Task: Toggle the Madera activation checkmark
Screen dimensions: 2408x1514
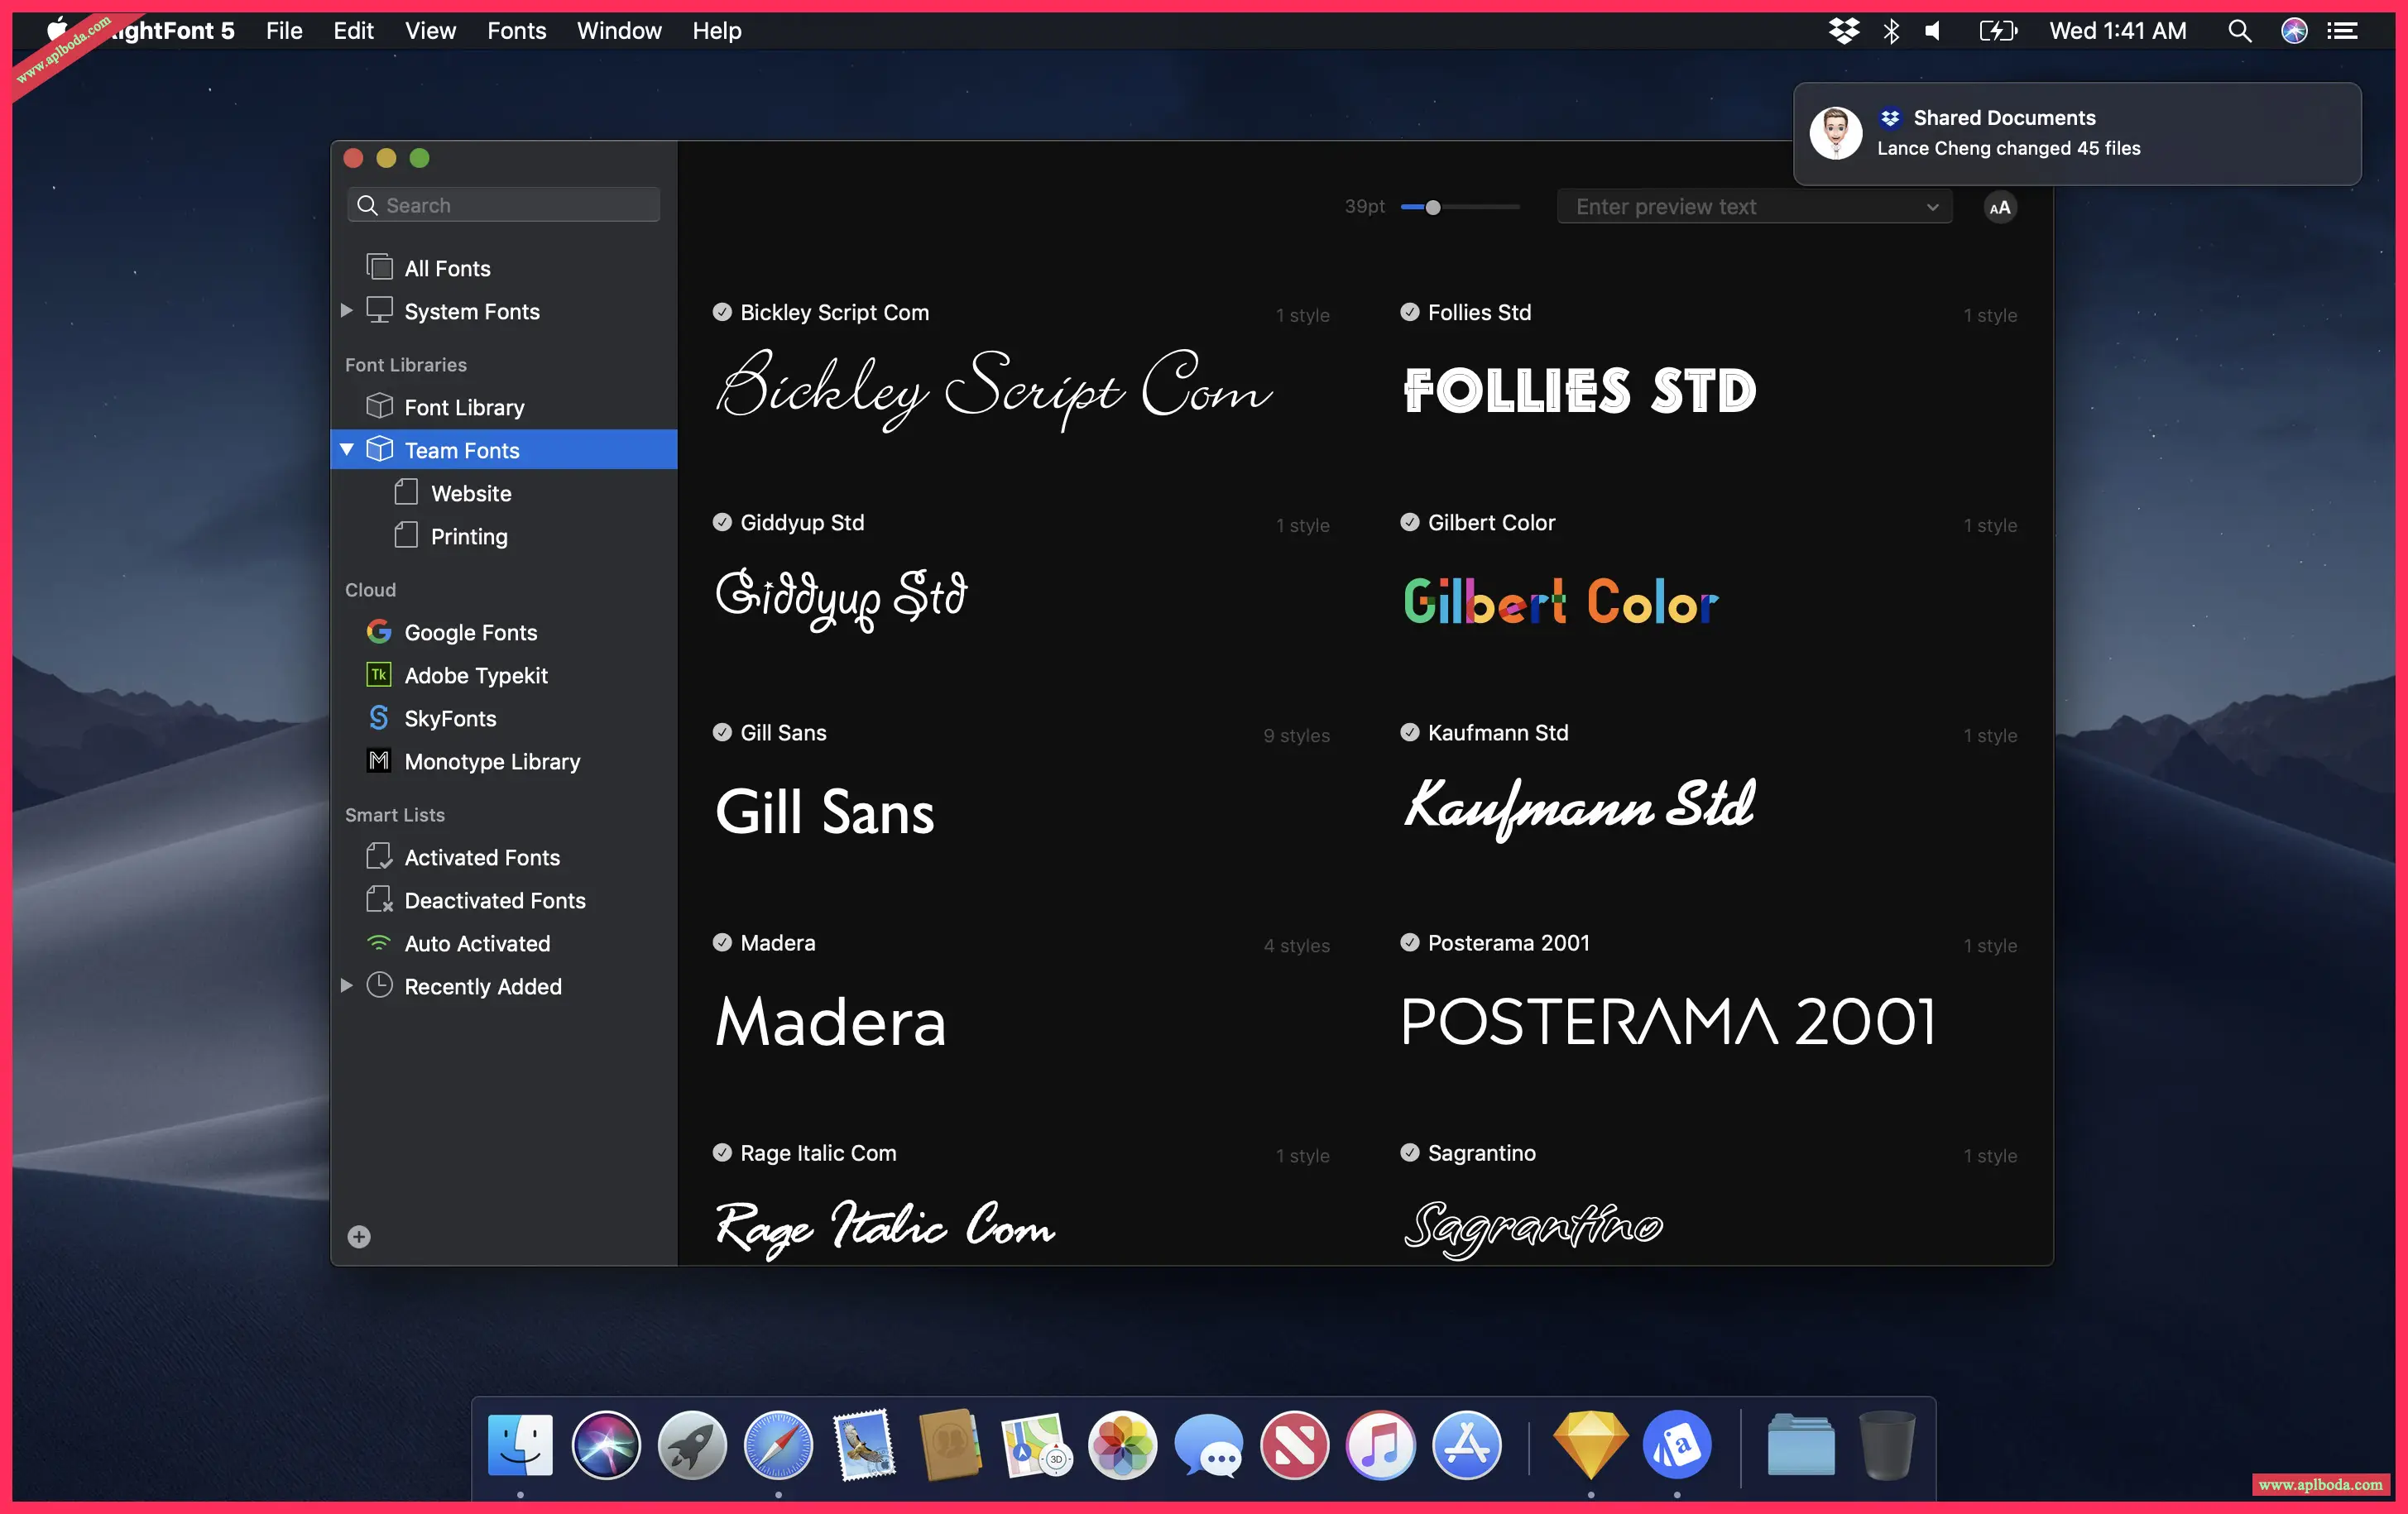Action: [x=722, y=942]
